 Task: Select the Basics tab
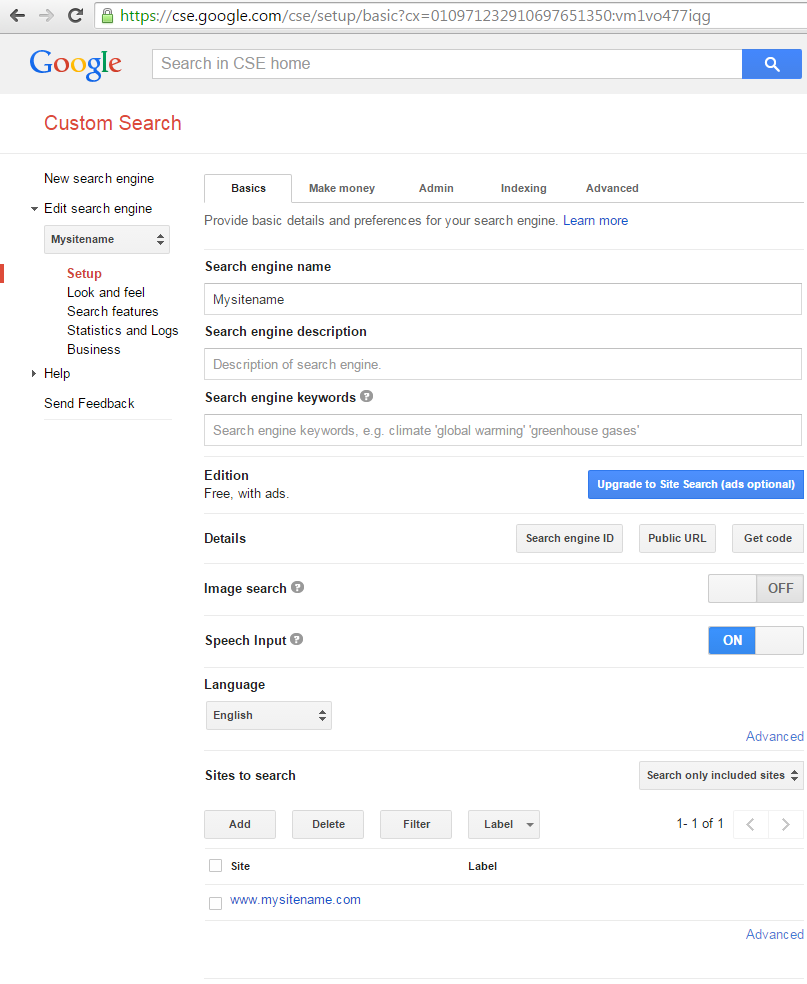(248, 188)
